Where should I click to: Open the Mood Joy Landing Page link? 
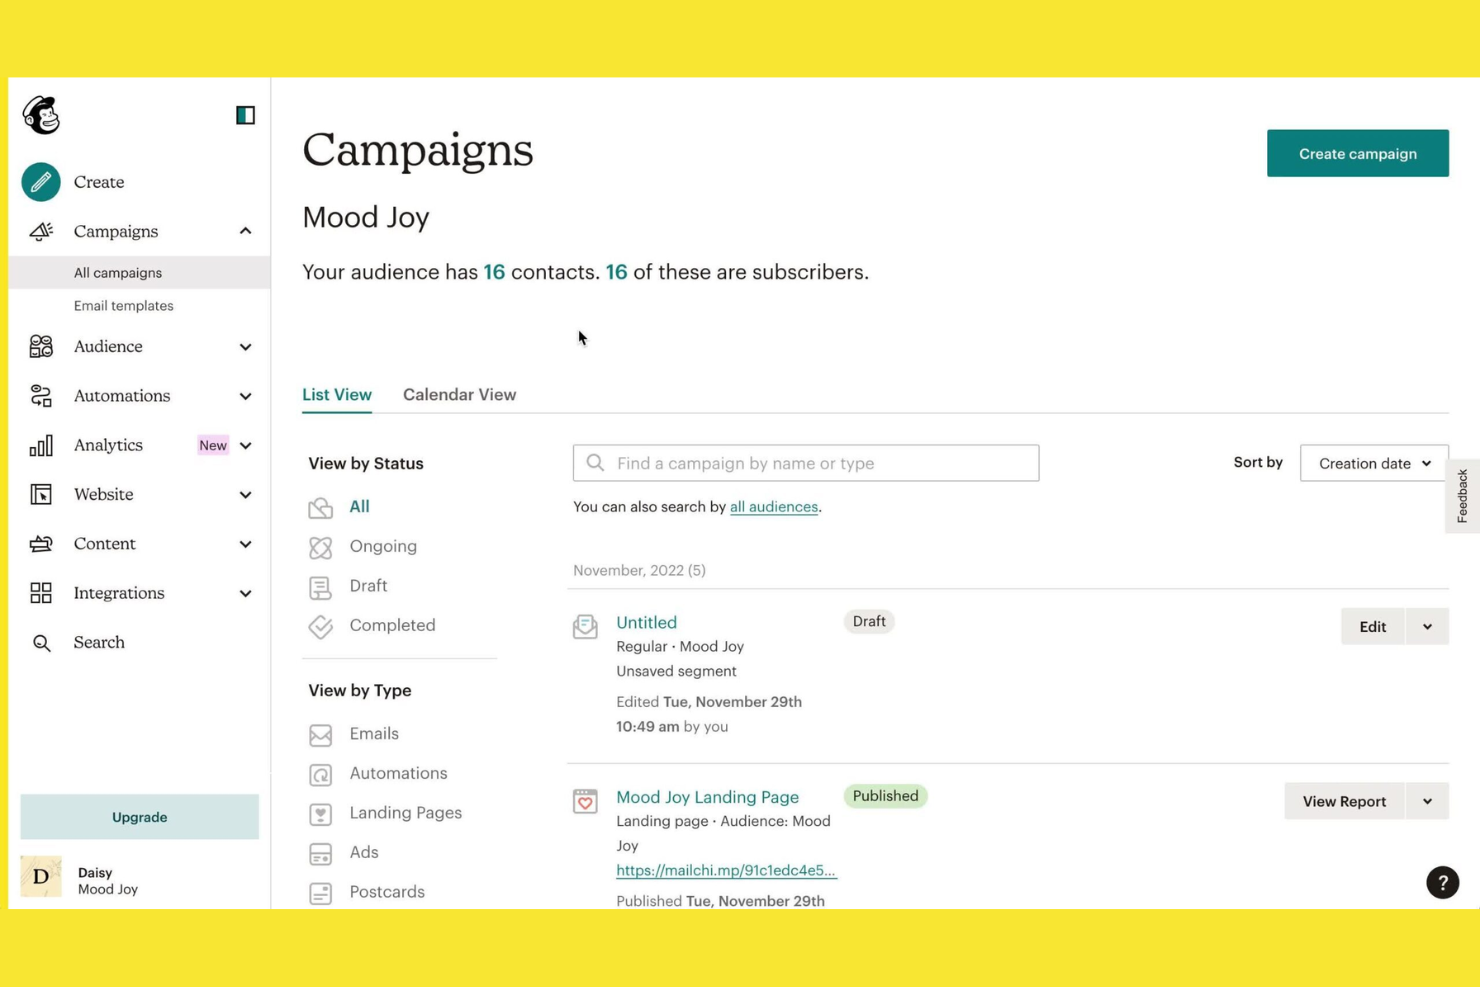coord(707,797)
